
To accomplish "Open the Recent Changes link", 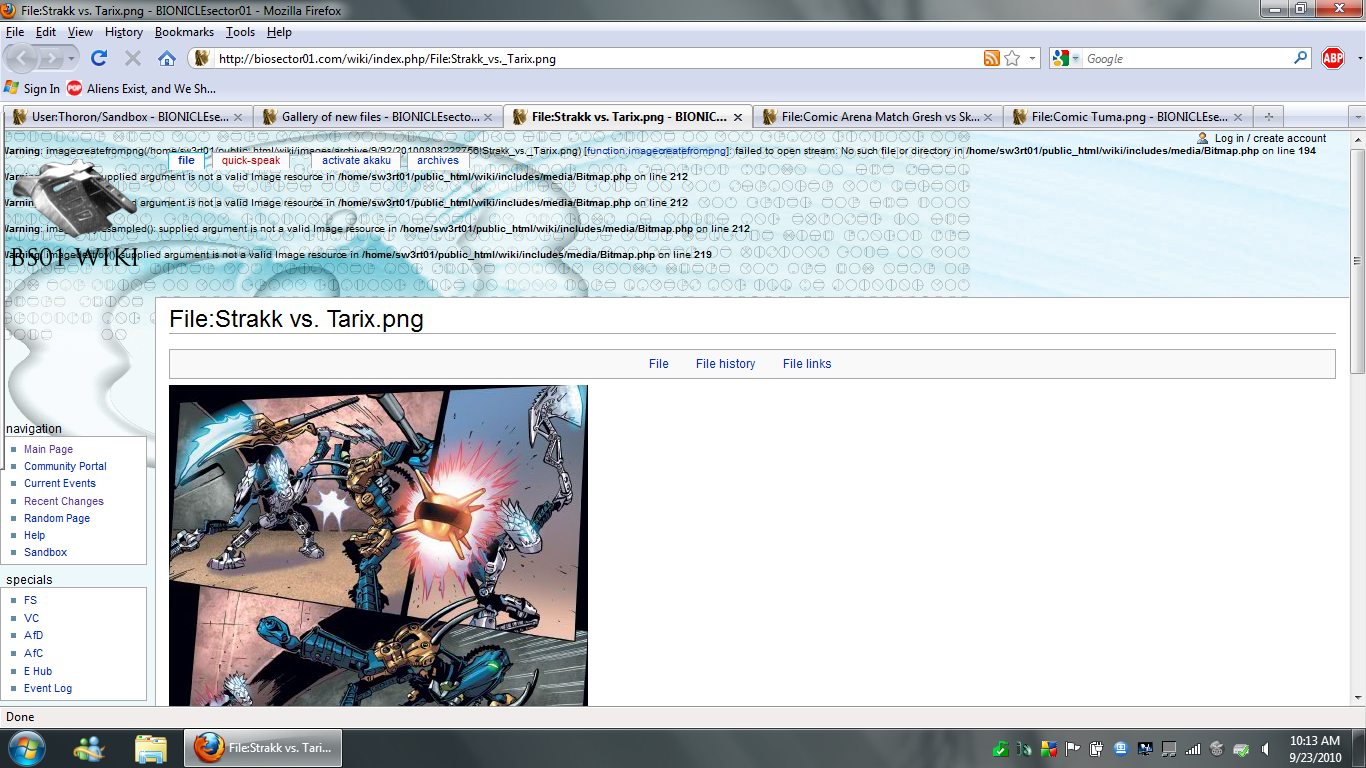I will tap(64, 501).
